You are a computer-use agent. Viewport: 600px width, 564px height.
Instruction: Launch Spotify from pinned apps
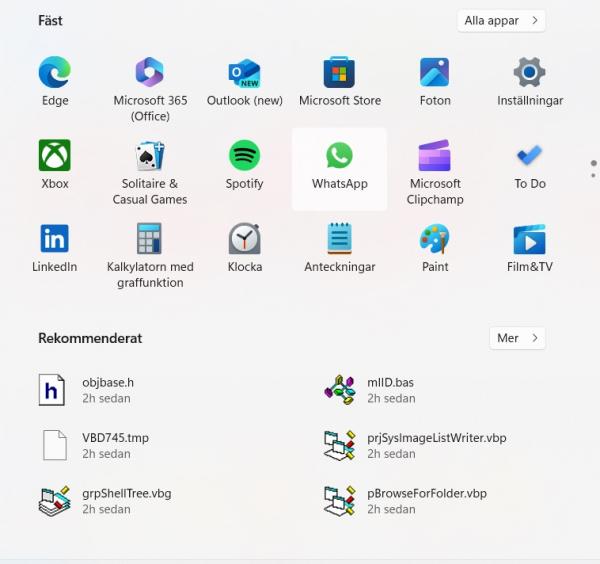tap(245, 155)
